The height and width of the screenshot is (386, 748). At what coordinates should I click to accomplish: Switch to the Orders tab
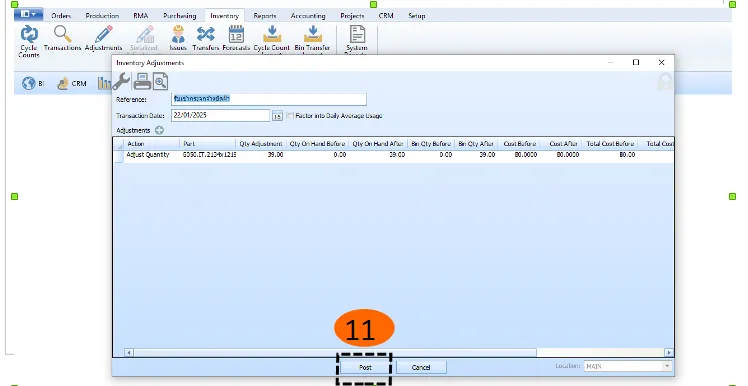click(61, 16)
